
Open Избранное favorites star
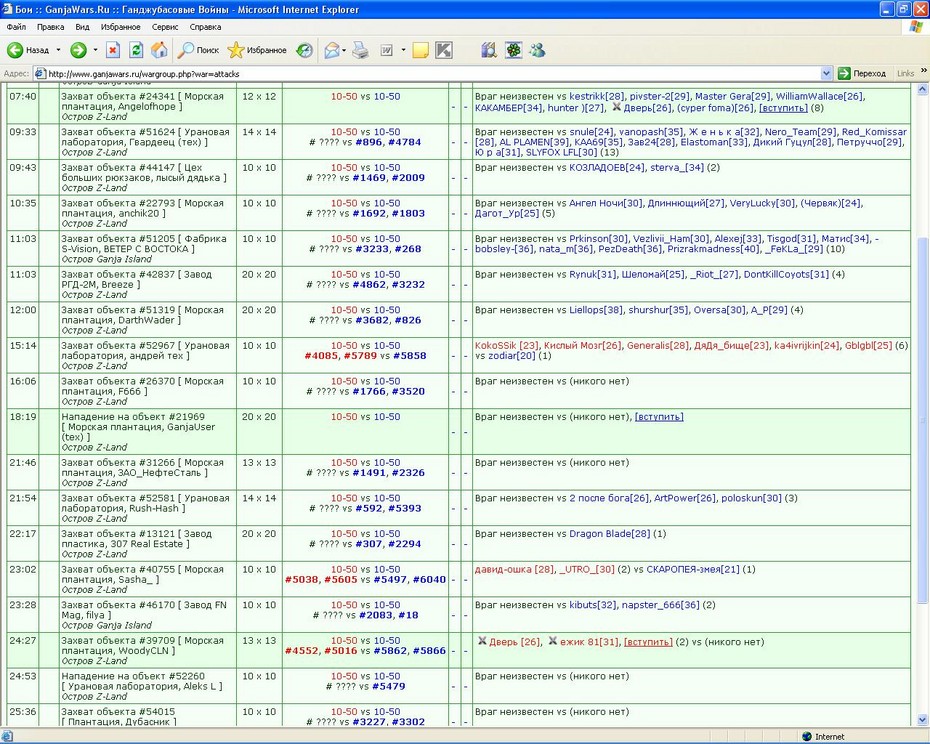click(257, 50)
